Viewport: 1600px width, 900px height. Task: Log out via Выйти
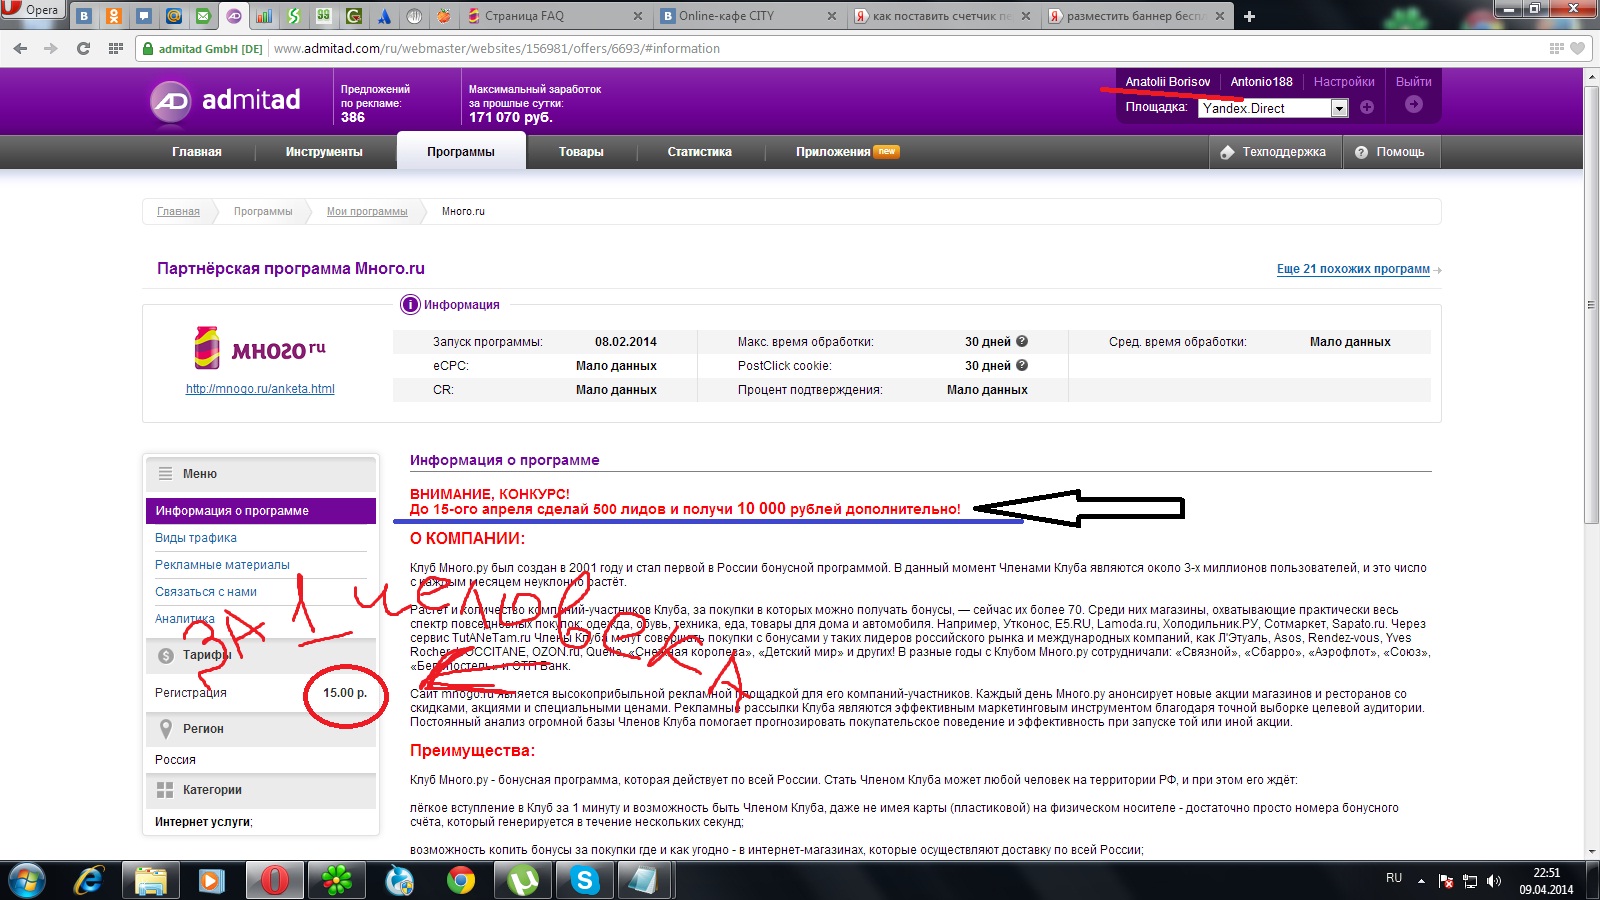[x=1414, y=82]
